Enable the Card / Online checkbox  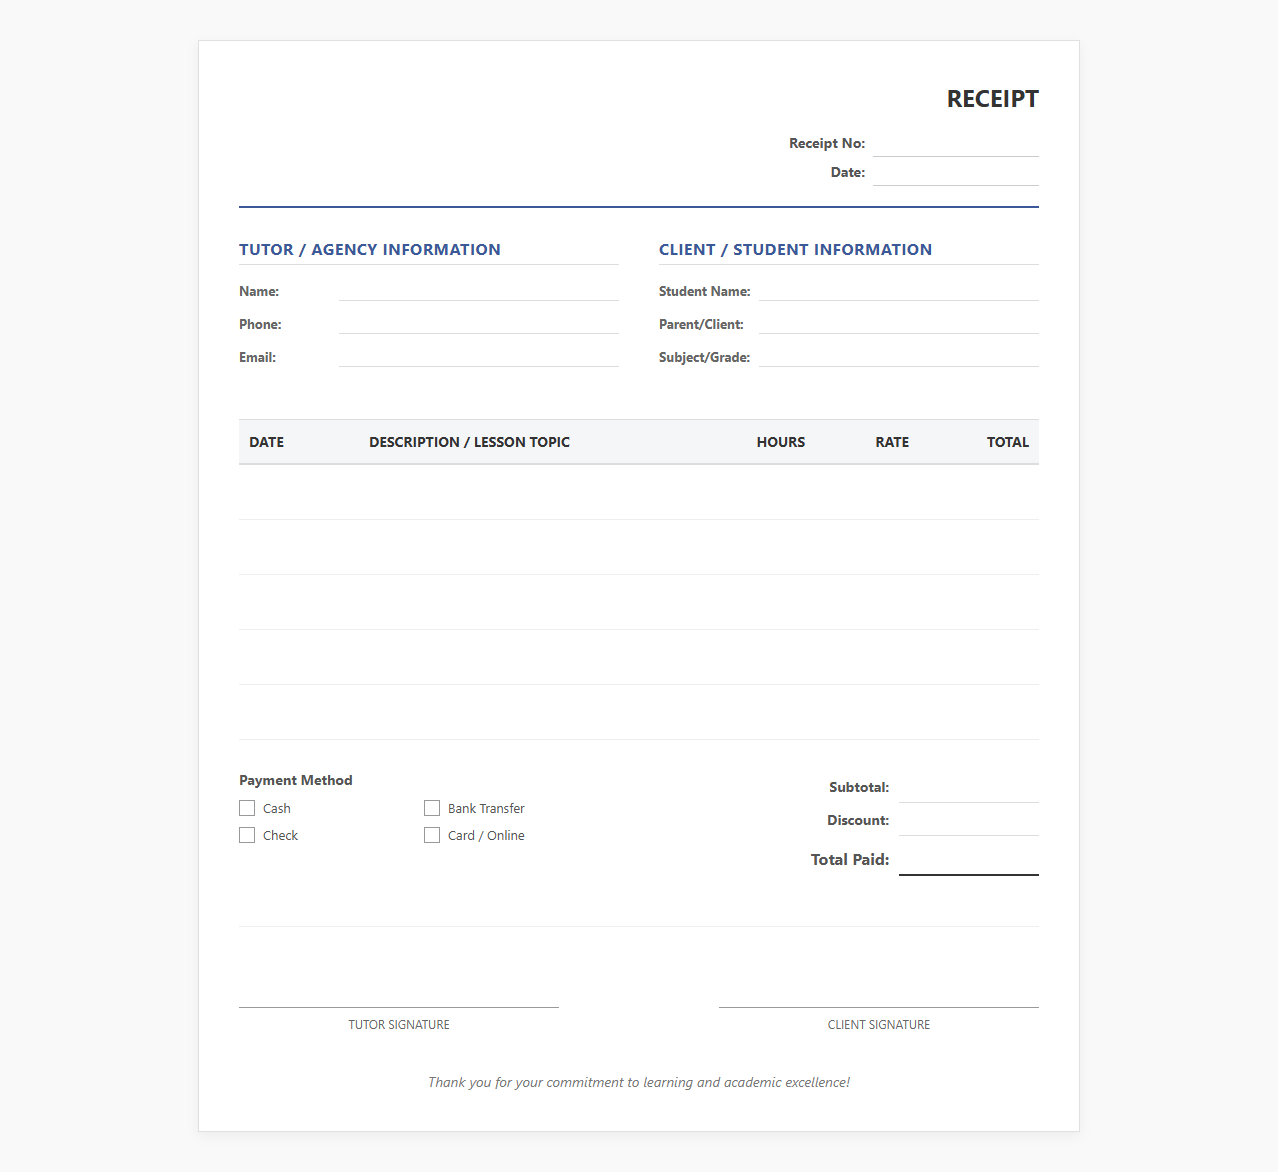432,835
